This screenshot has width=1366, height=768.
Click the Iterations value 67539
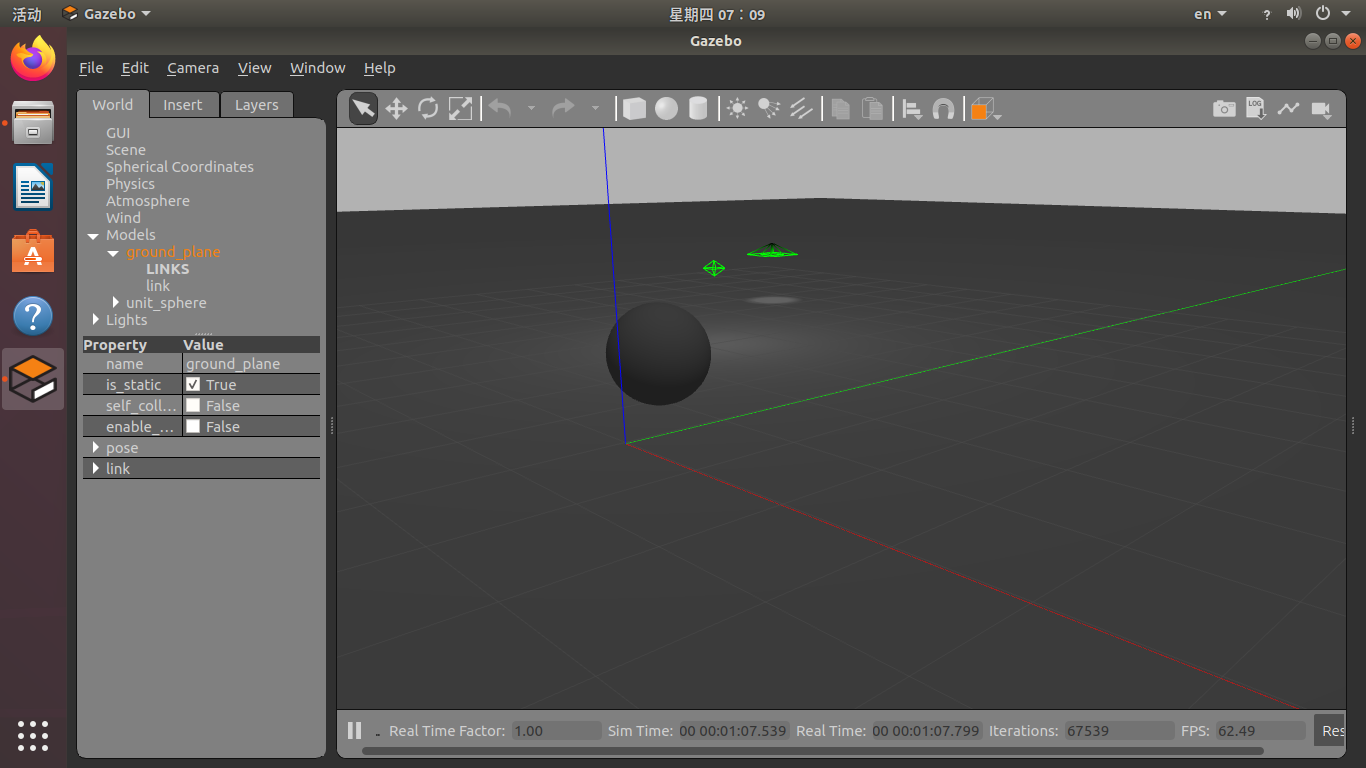point(1119,731)
